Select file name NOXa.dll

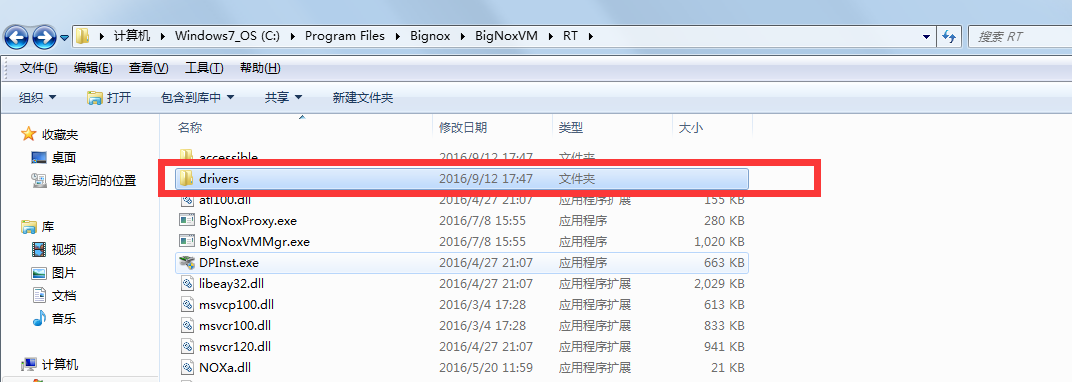tap(226, 368)
